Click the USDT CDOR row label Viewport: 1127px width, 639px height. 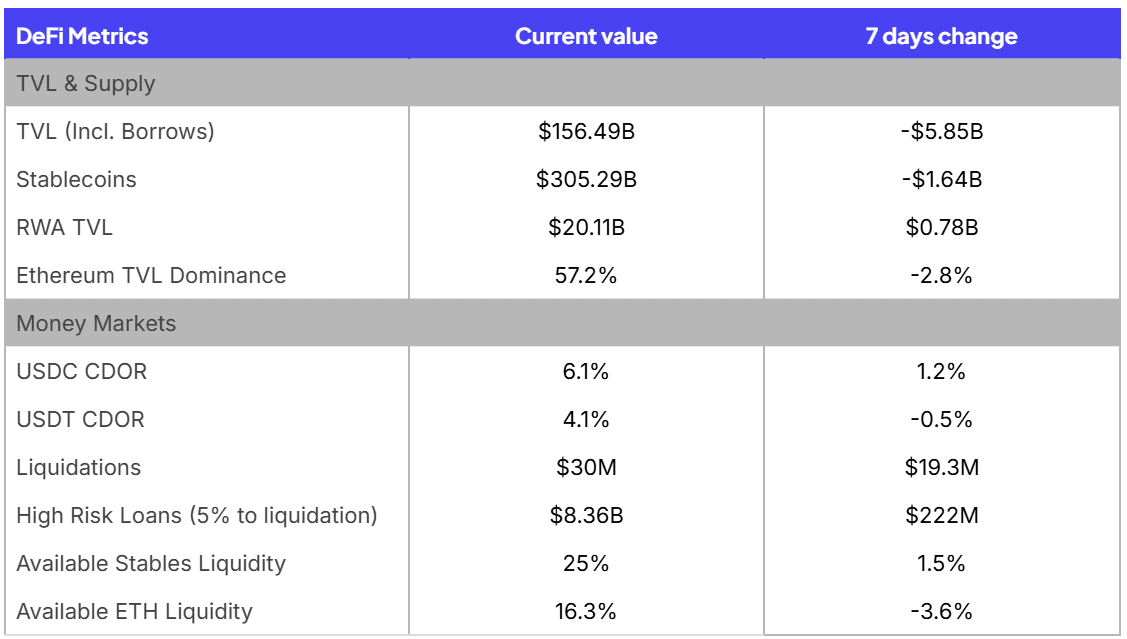(x=80, y=420)
